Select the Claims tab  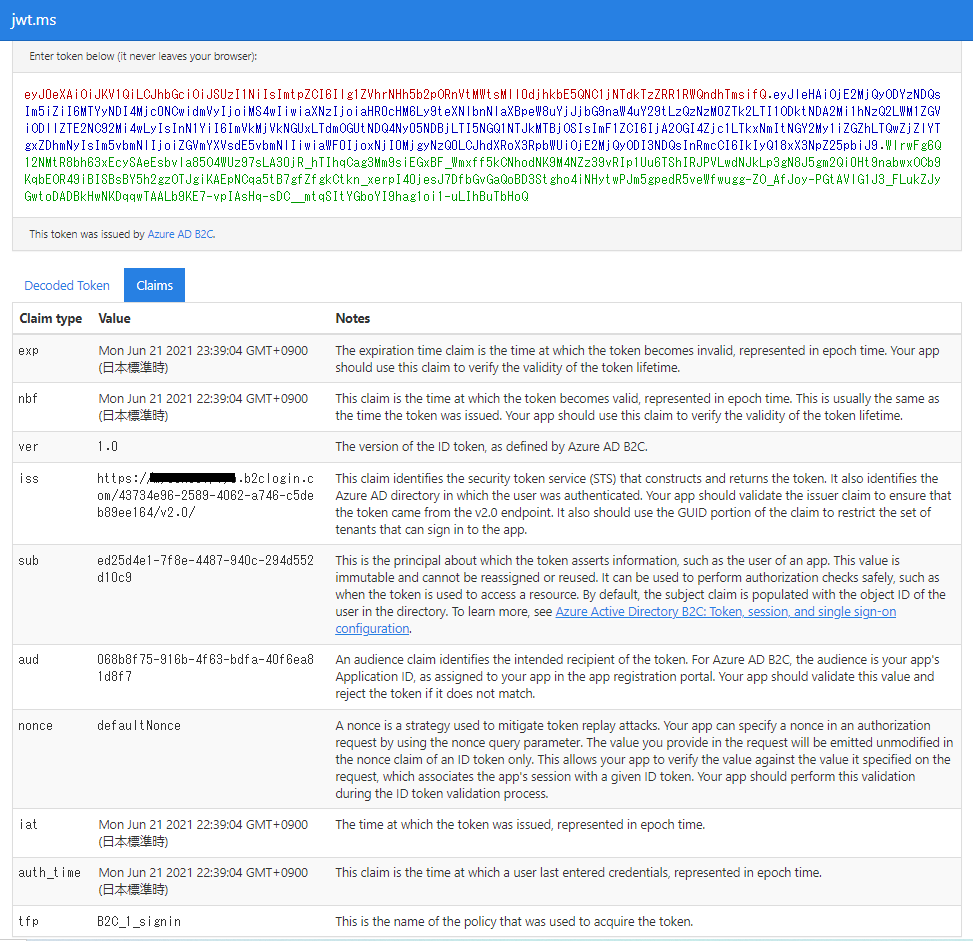(x=155, y=286)
